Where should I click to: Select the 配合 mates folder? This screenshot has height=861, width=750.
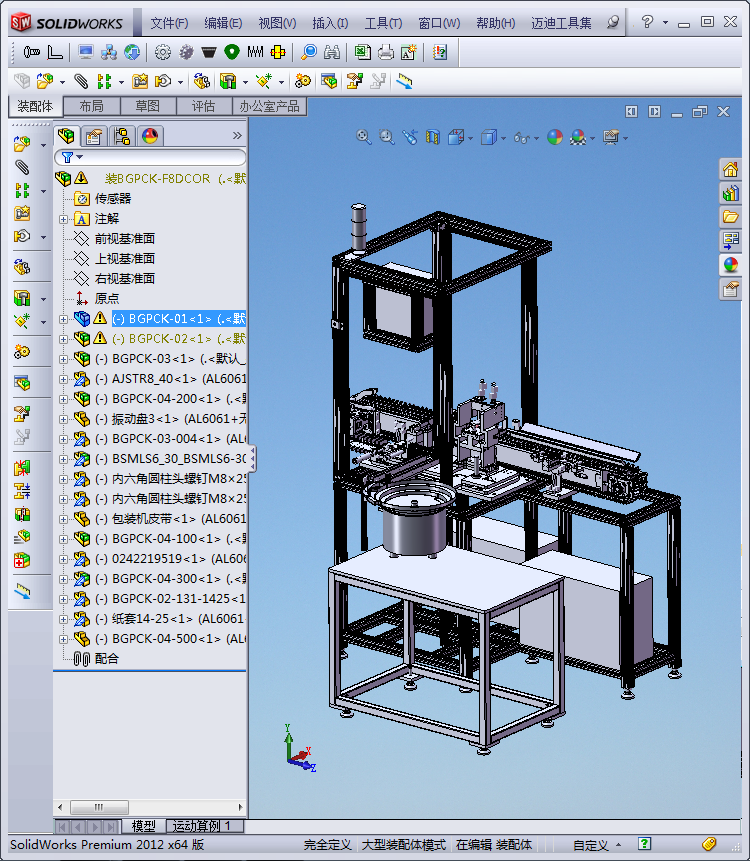coord(107,658)
